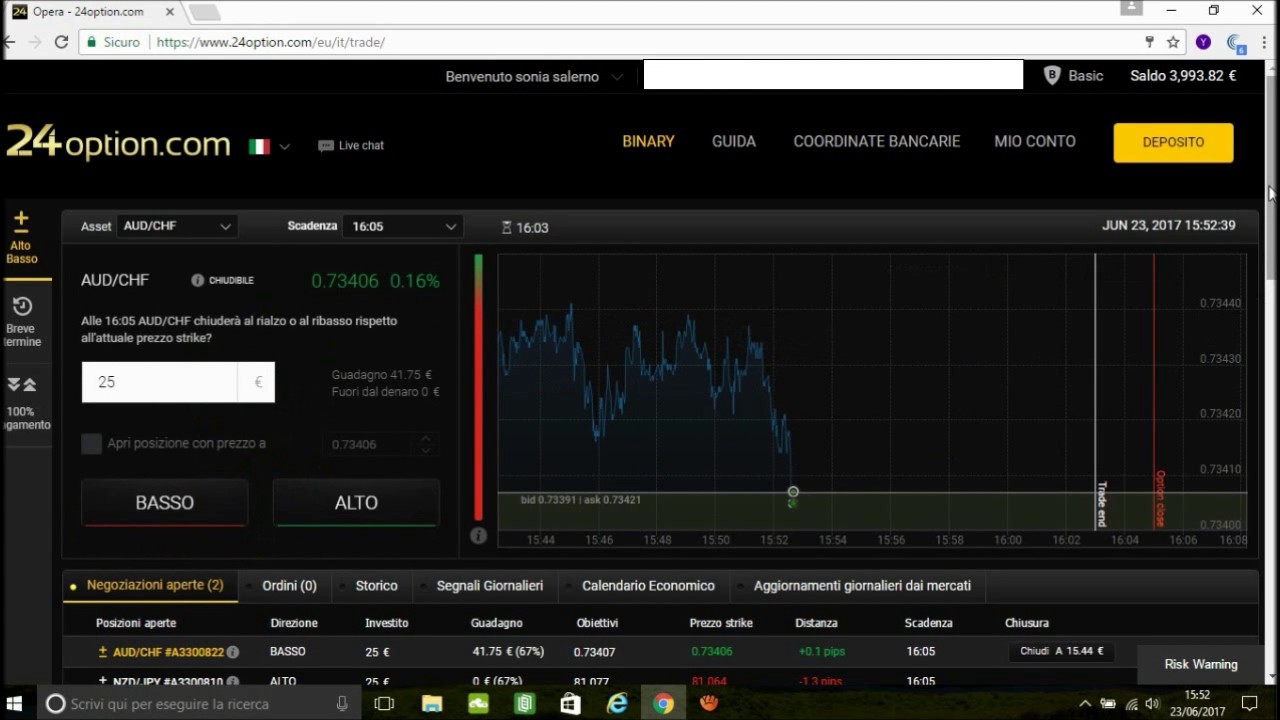The image size is (1280, 720).
Task: Click the Chiudi A 15.44 € button
Action: pyautogui.click(x=1061, y=651)
